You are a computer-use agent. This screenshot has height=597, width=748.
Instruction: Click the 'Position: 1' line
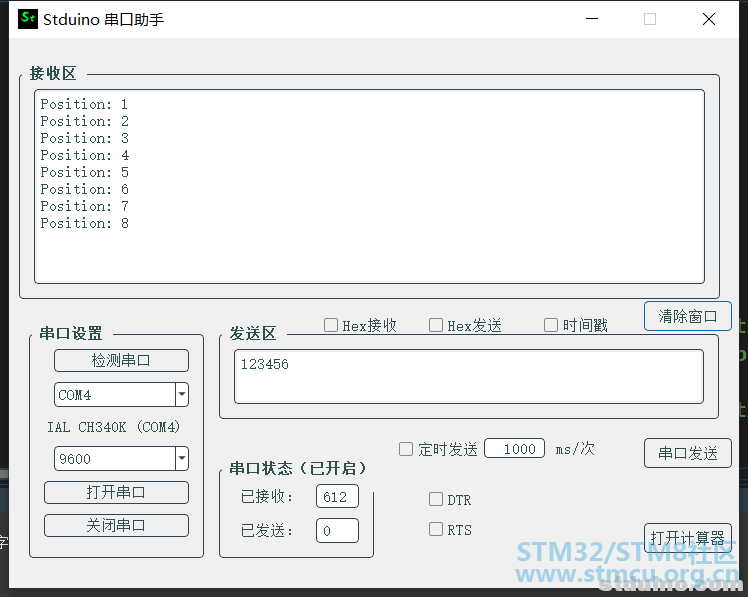click(84, 104)
